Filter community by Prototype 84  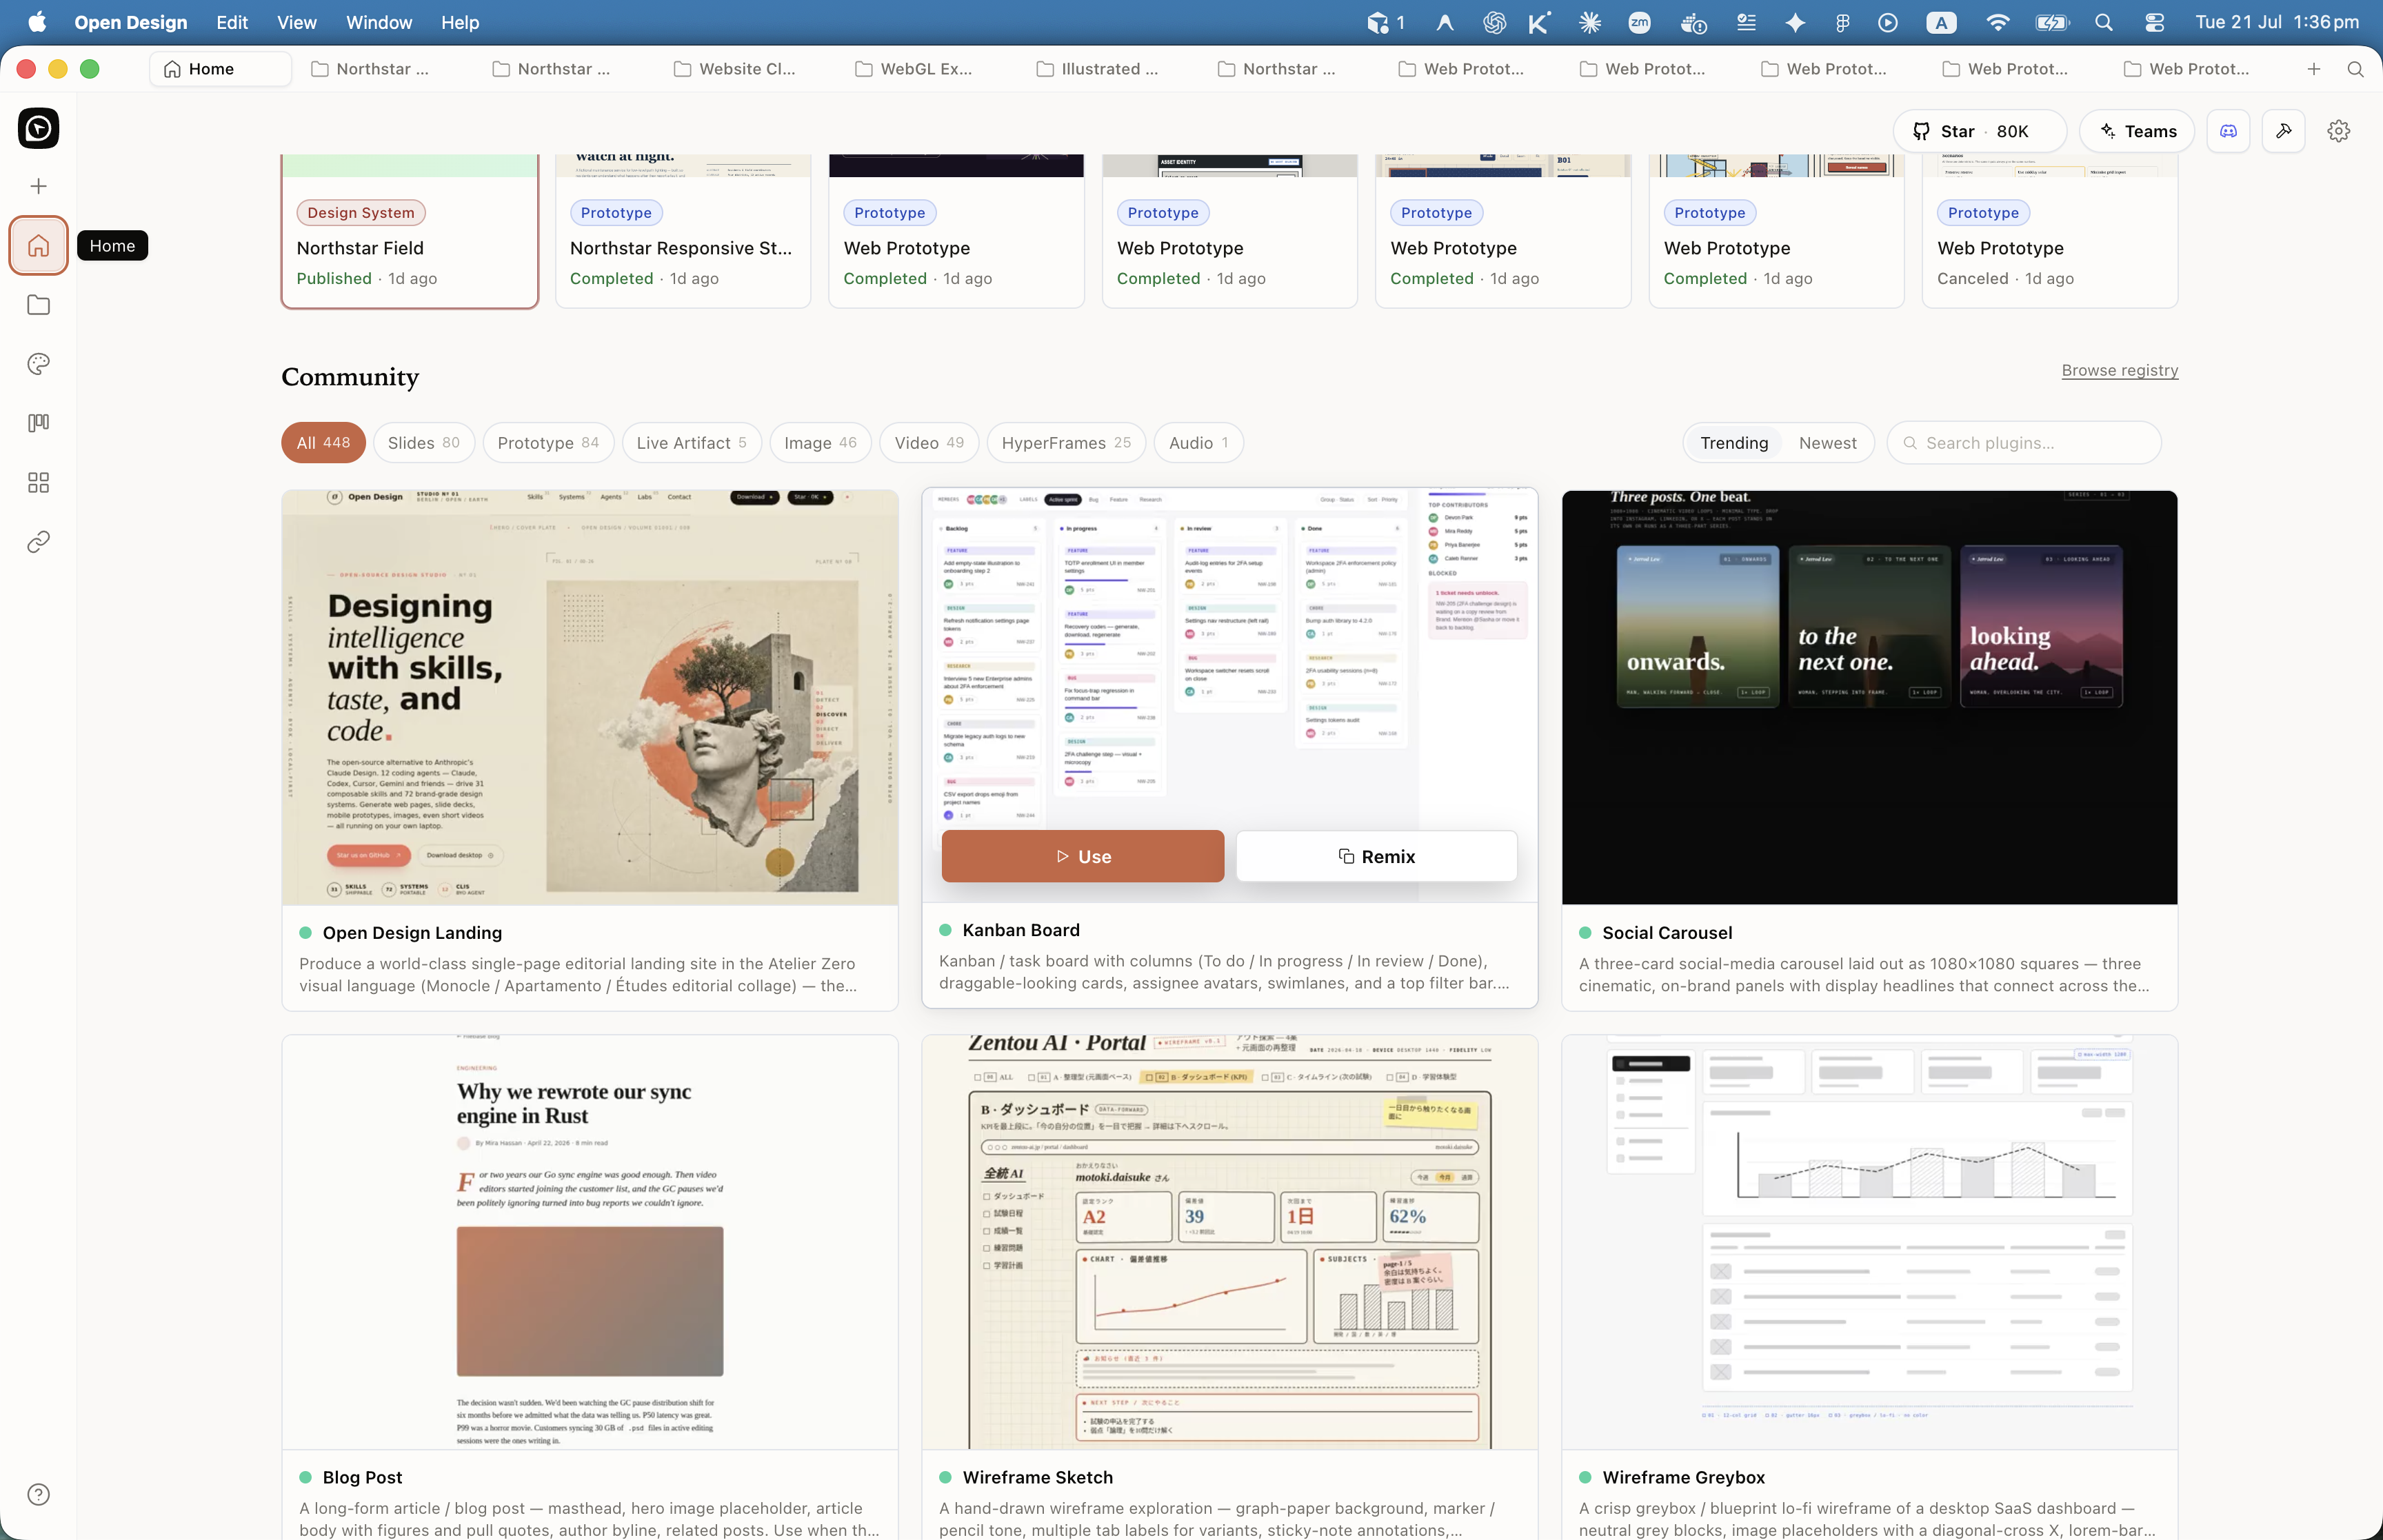[x=548, y=443]
